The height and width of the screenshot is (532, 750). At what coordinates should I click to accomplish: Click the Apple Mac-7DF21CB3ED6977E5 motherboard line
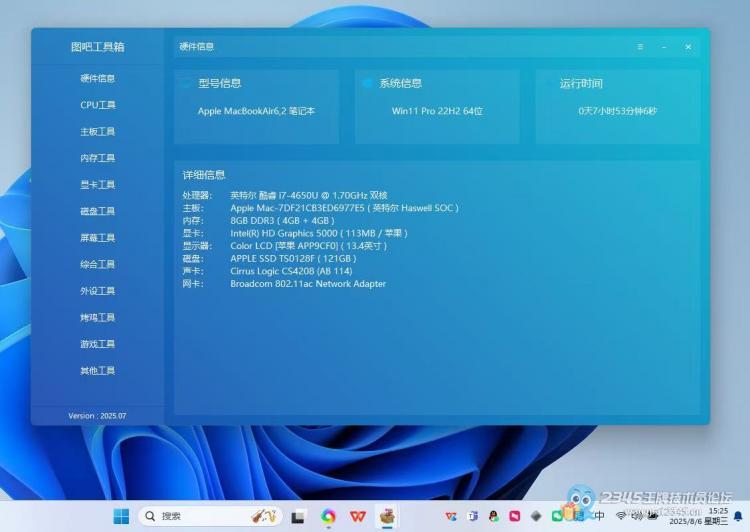(x=344, y=208)
